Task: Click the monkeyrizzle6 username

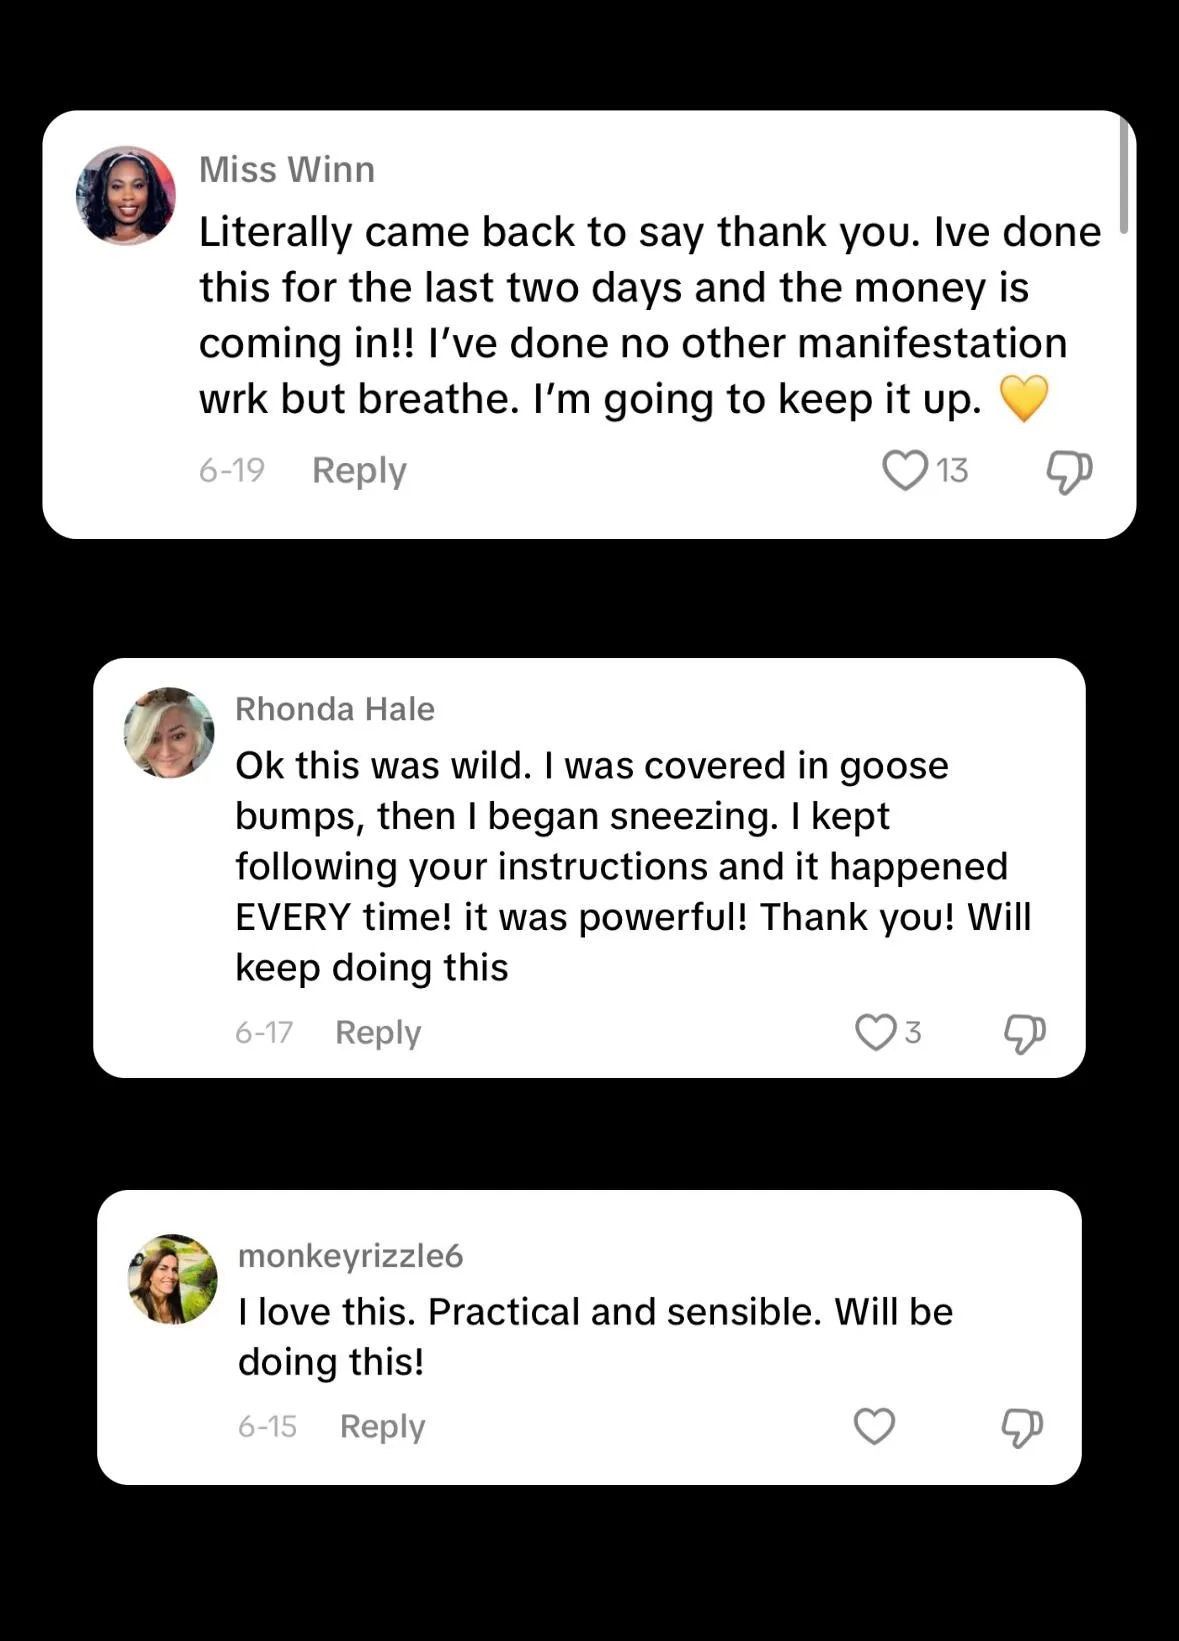Action: 350,1256
